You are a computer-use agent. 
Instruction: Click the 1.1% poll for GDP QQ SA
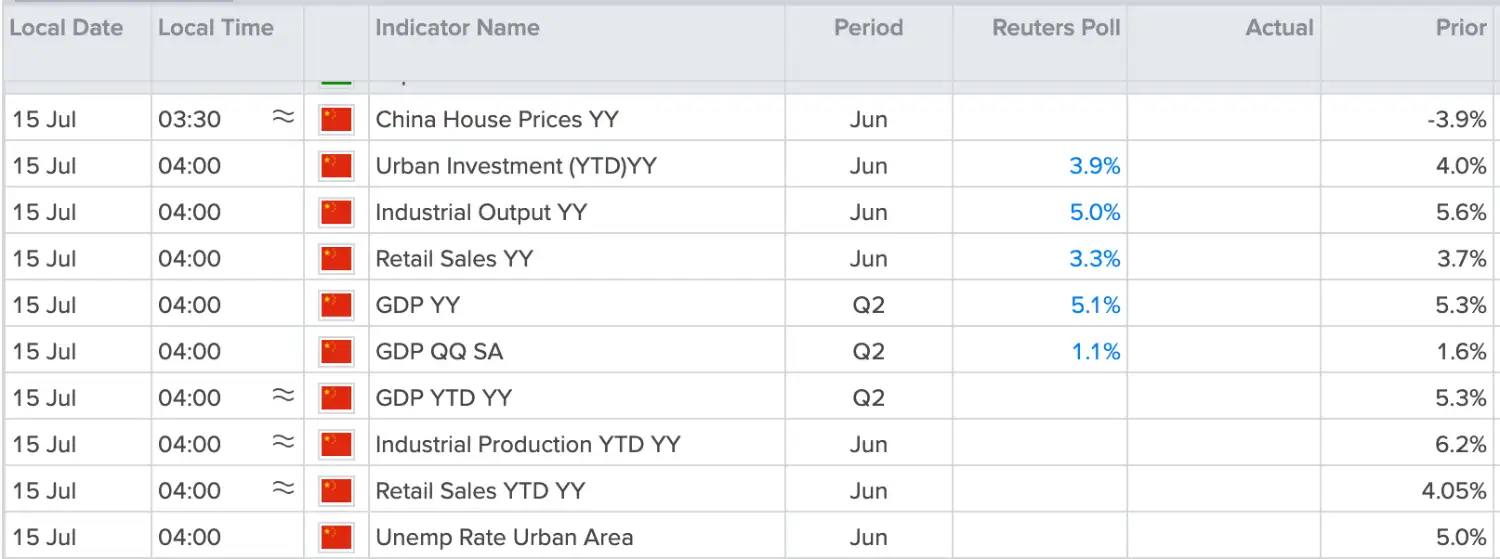[x=1096, y=351]
